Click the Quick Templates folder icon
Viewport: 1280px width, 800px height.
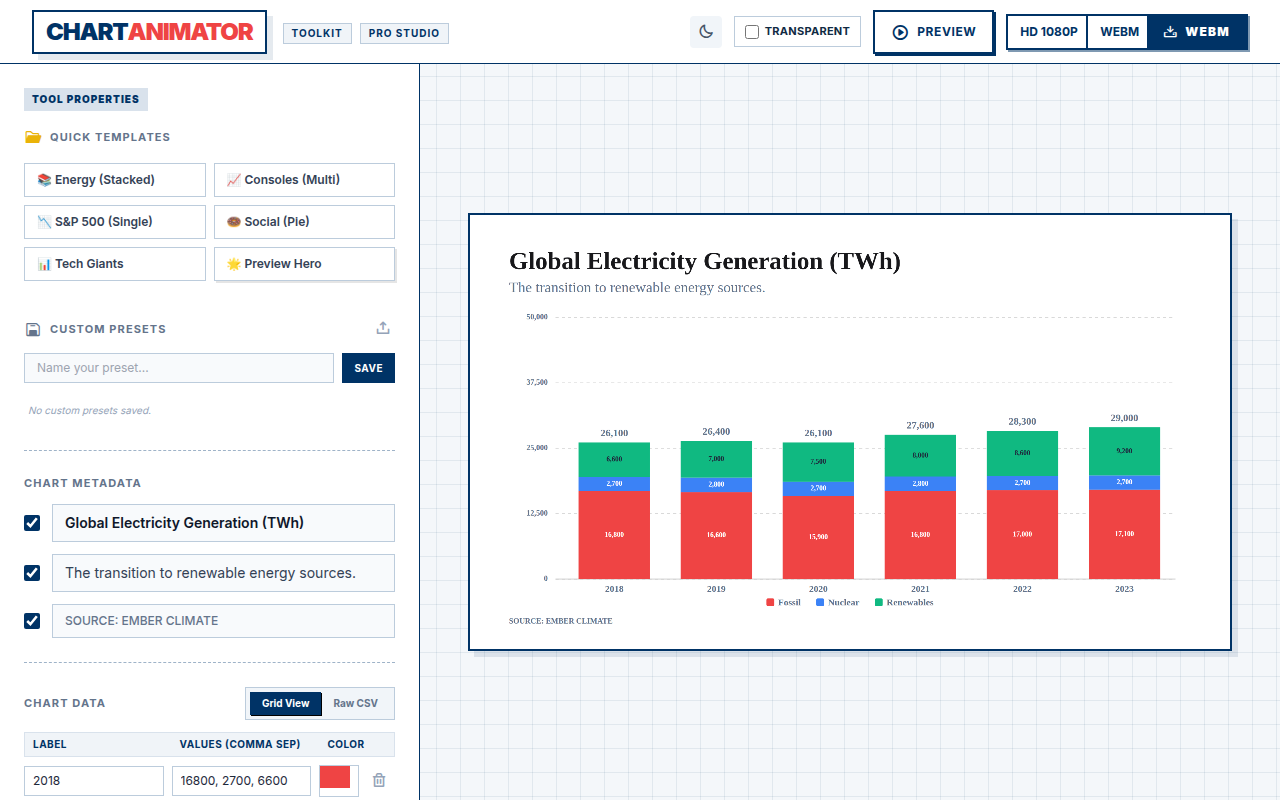(x=33, y=137)
